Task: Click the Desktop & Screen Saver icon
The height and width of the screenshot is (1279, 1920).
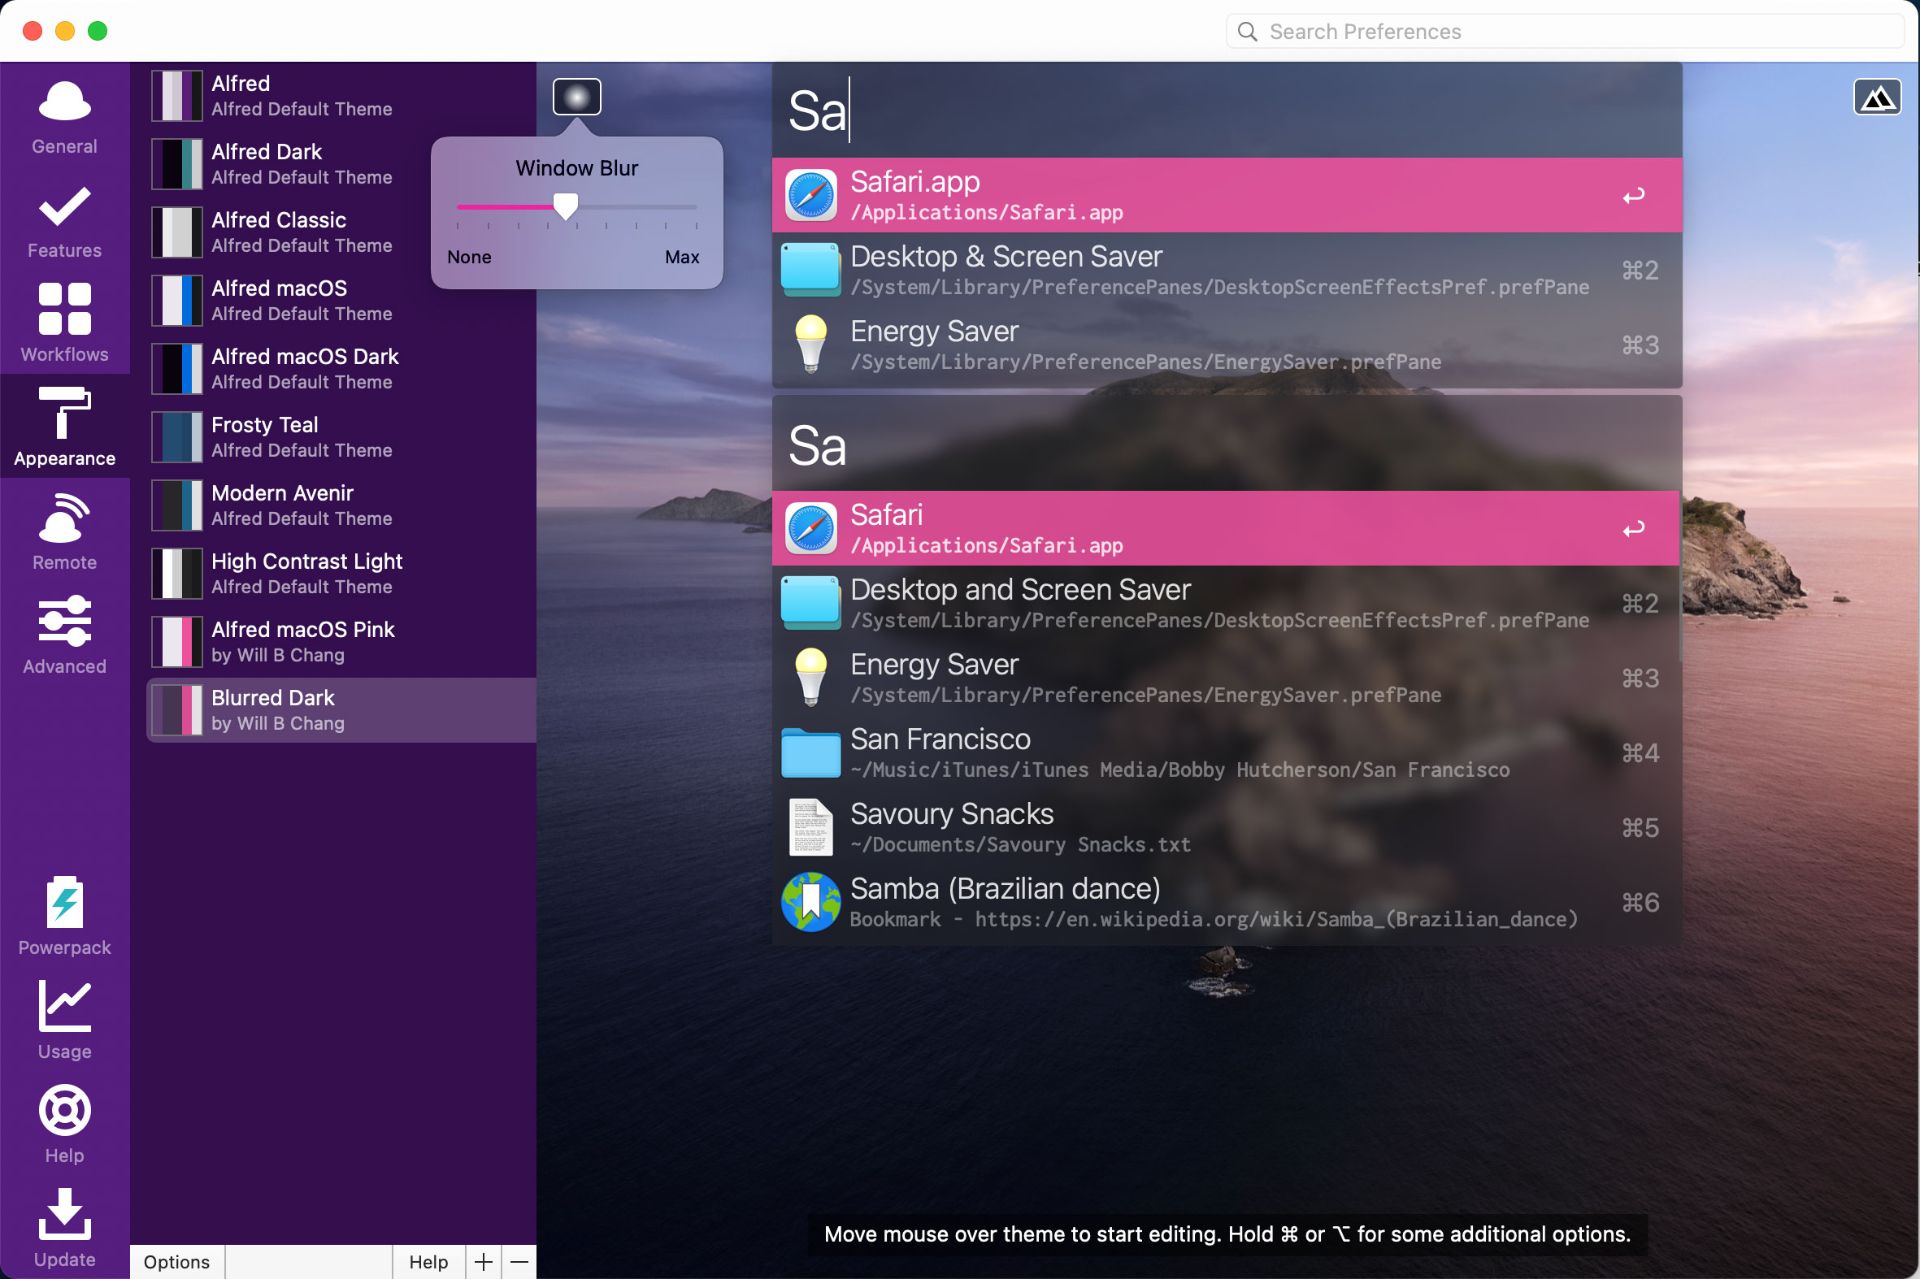Action: pyautogui.click(x=810, y=270)
